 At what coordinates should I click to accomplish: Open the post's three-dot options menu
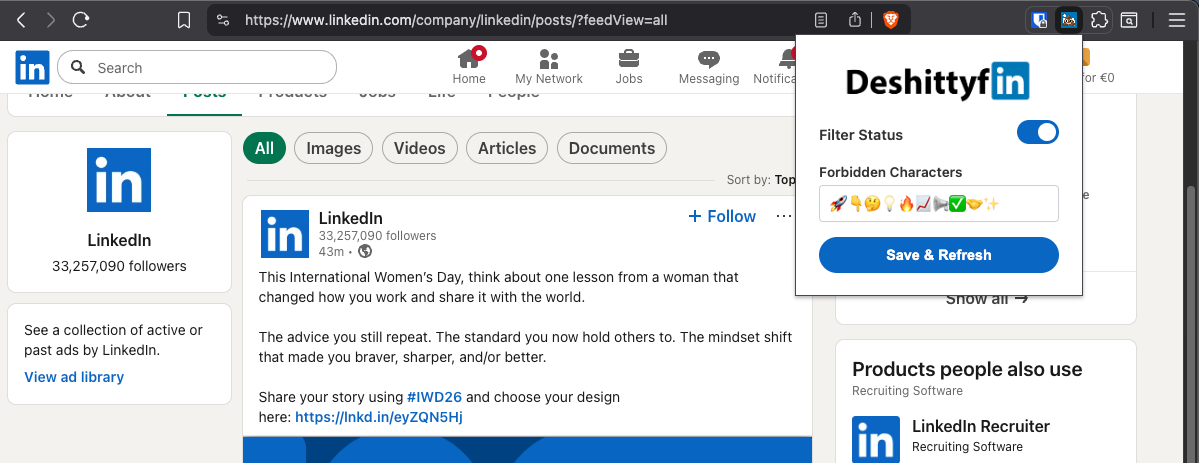[784, 216]
